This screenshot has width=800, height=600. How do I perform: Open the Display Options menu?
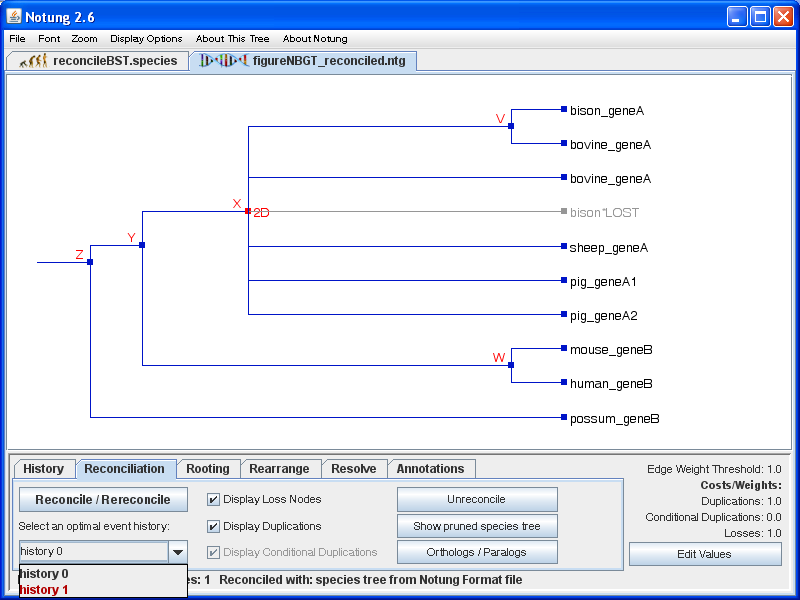(146, 39)
